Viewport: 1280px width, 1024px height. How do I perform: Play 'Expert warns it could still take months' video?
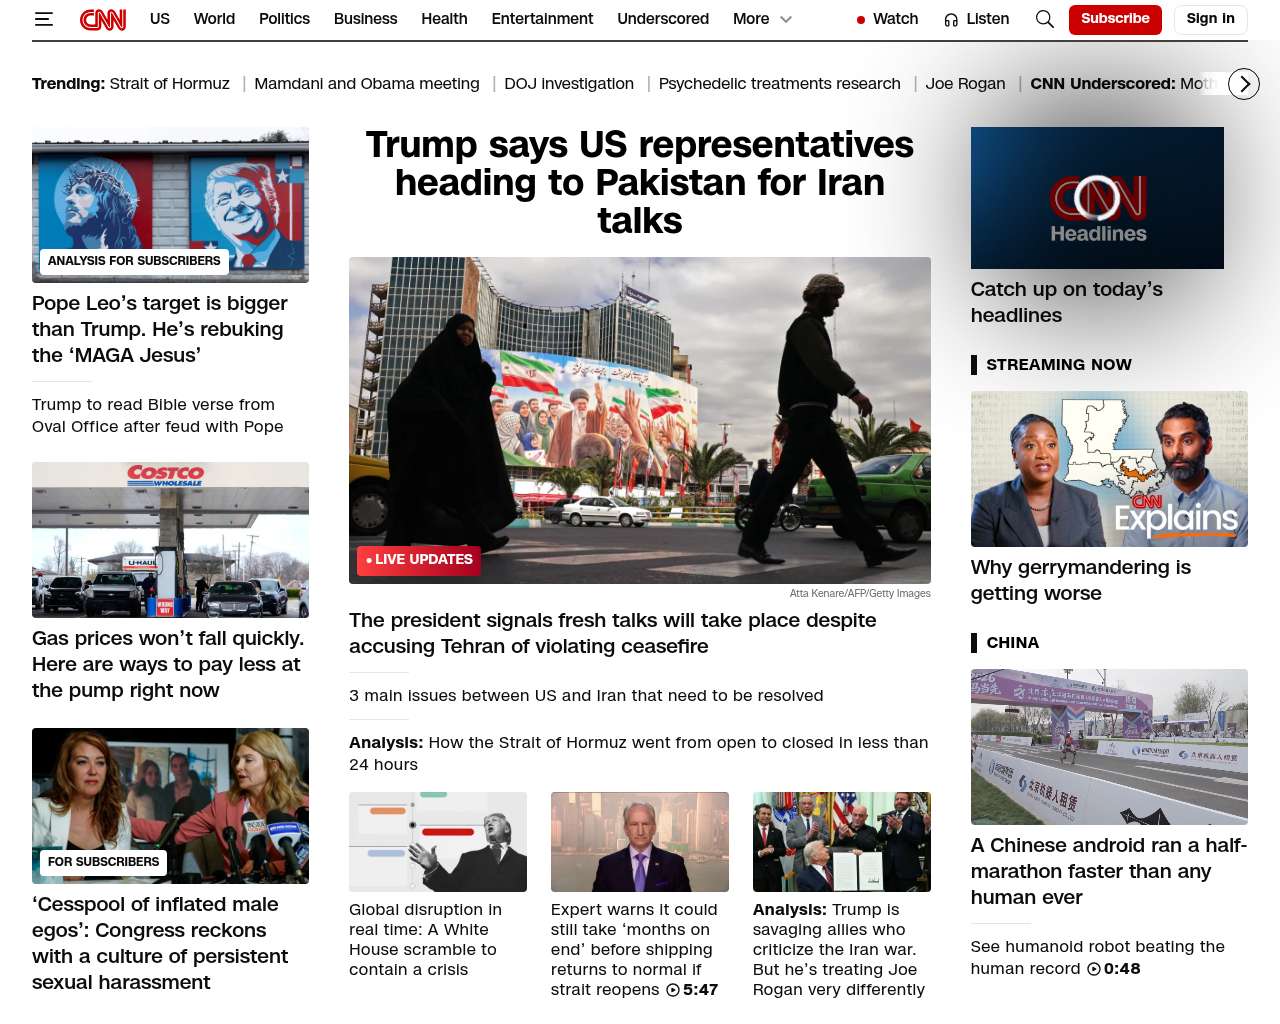tap(635, 950)
